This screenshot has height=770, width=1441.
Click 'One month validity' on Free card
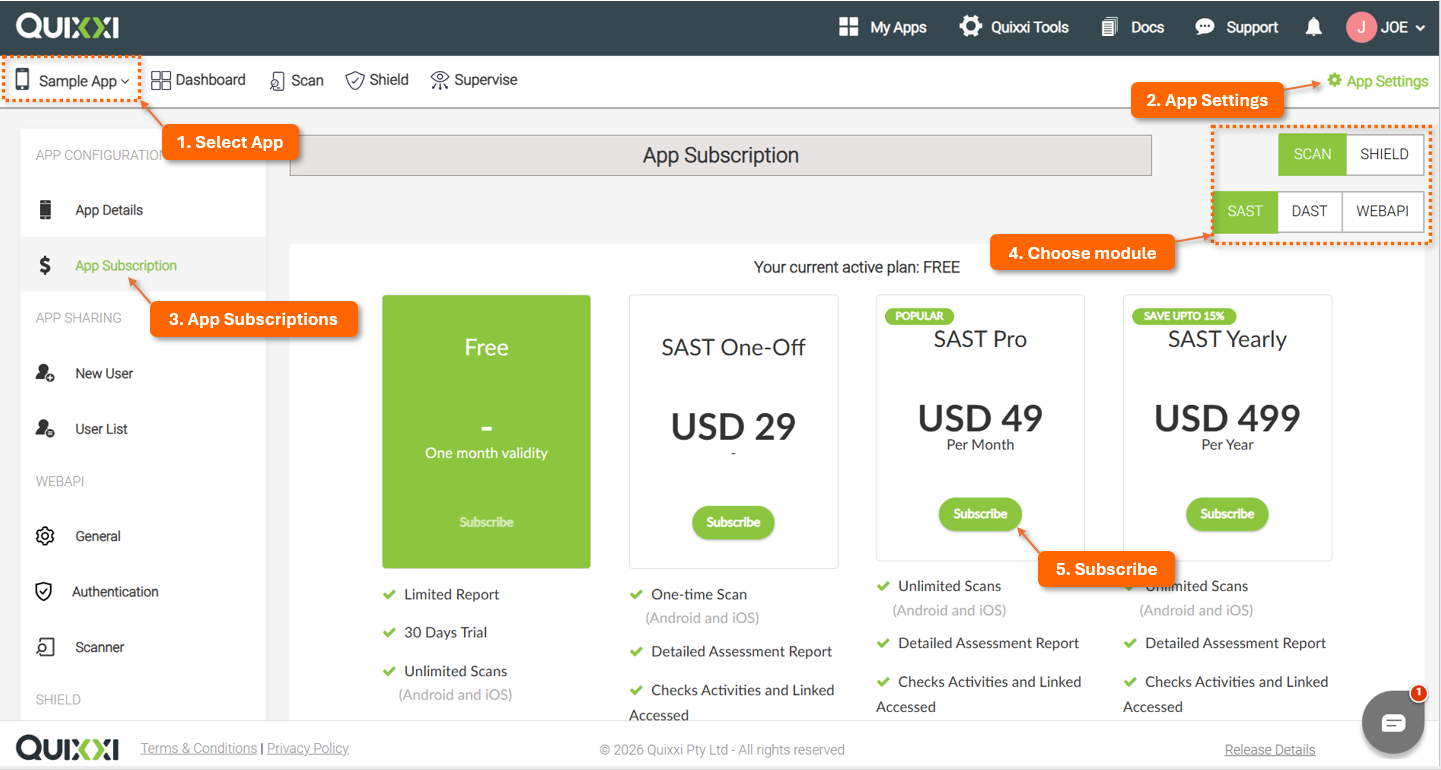tap(486, 453)
